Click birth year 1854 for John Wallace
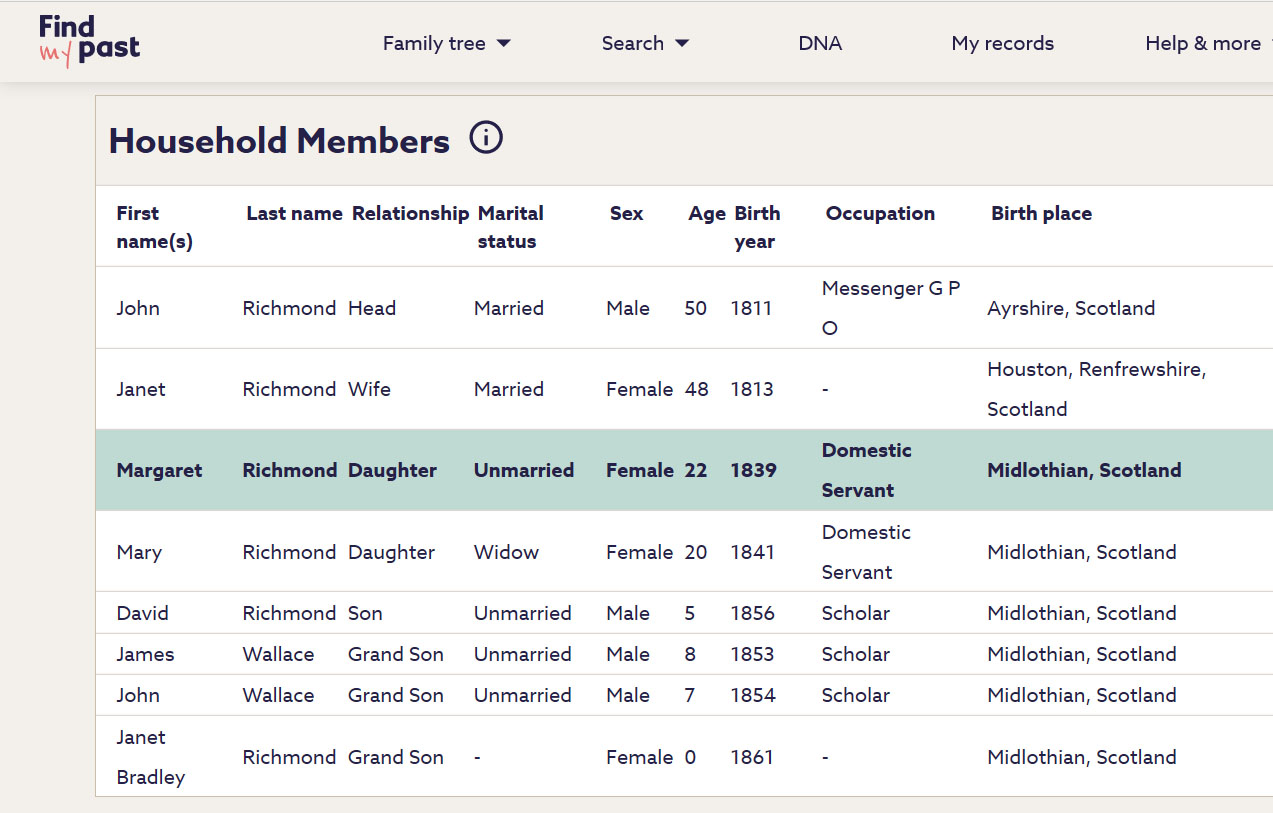 [753, 695]
